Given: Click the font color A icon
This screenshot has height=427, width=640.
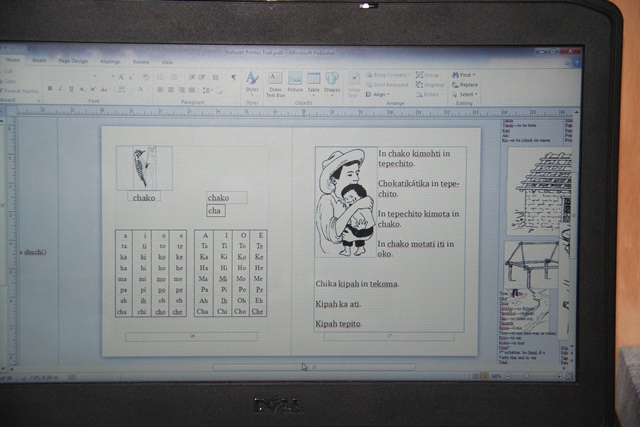Looking at the screenshot, I should click(x=140, y=89).
